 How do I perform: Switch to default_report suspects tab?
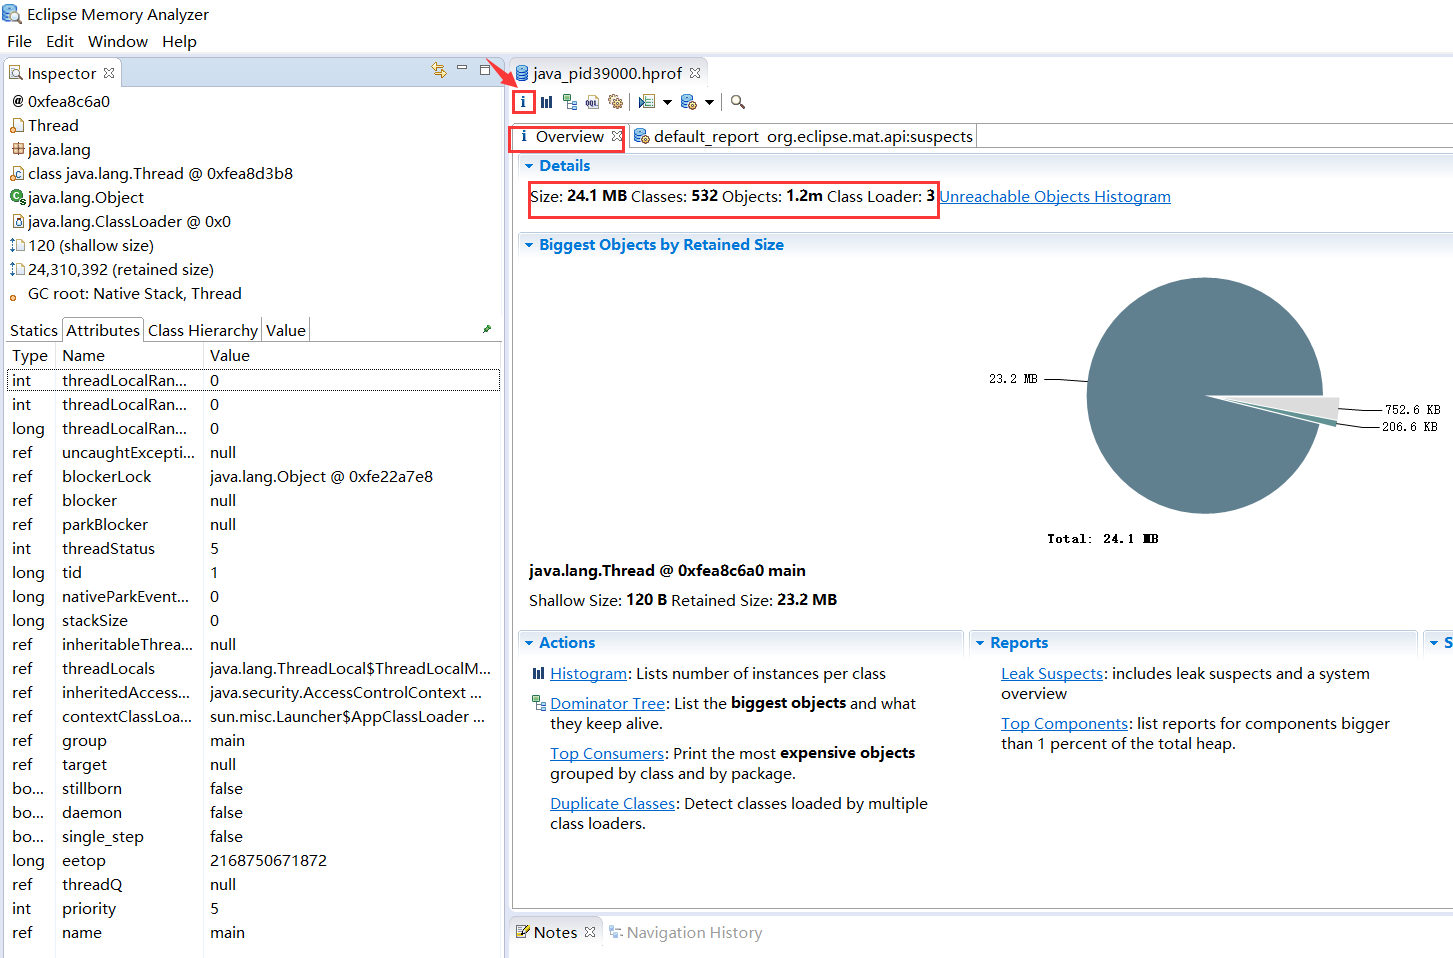(803, 136)
